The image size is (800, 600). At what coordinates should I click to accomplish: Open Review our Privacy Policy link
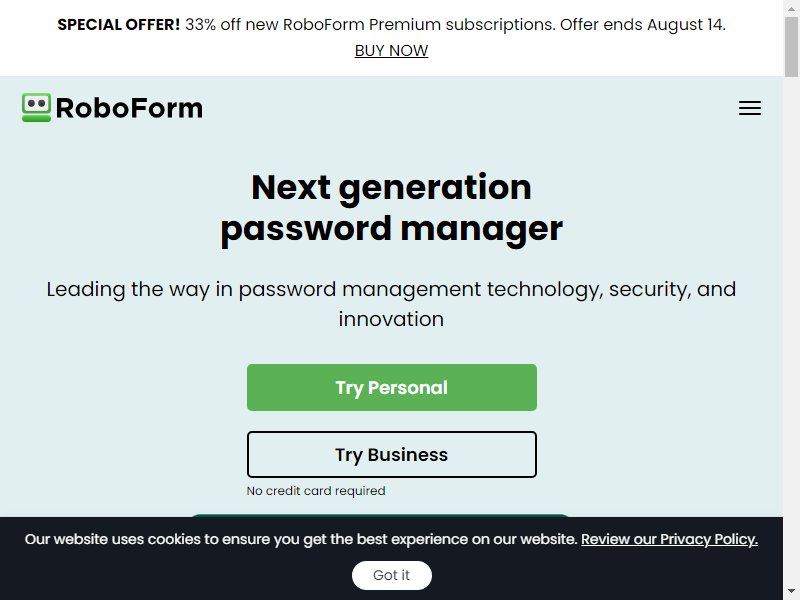669,539
